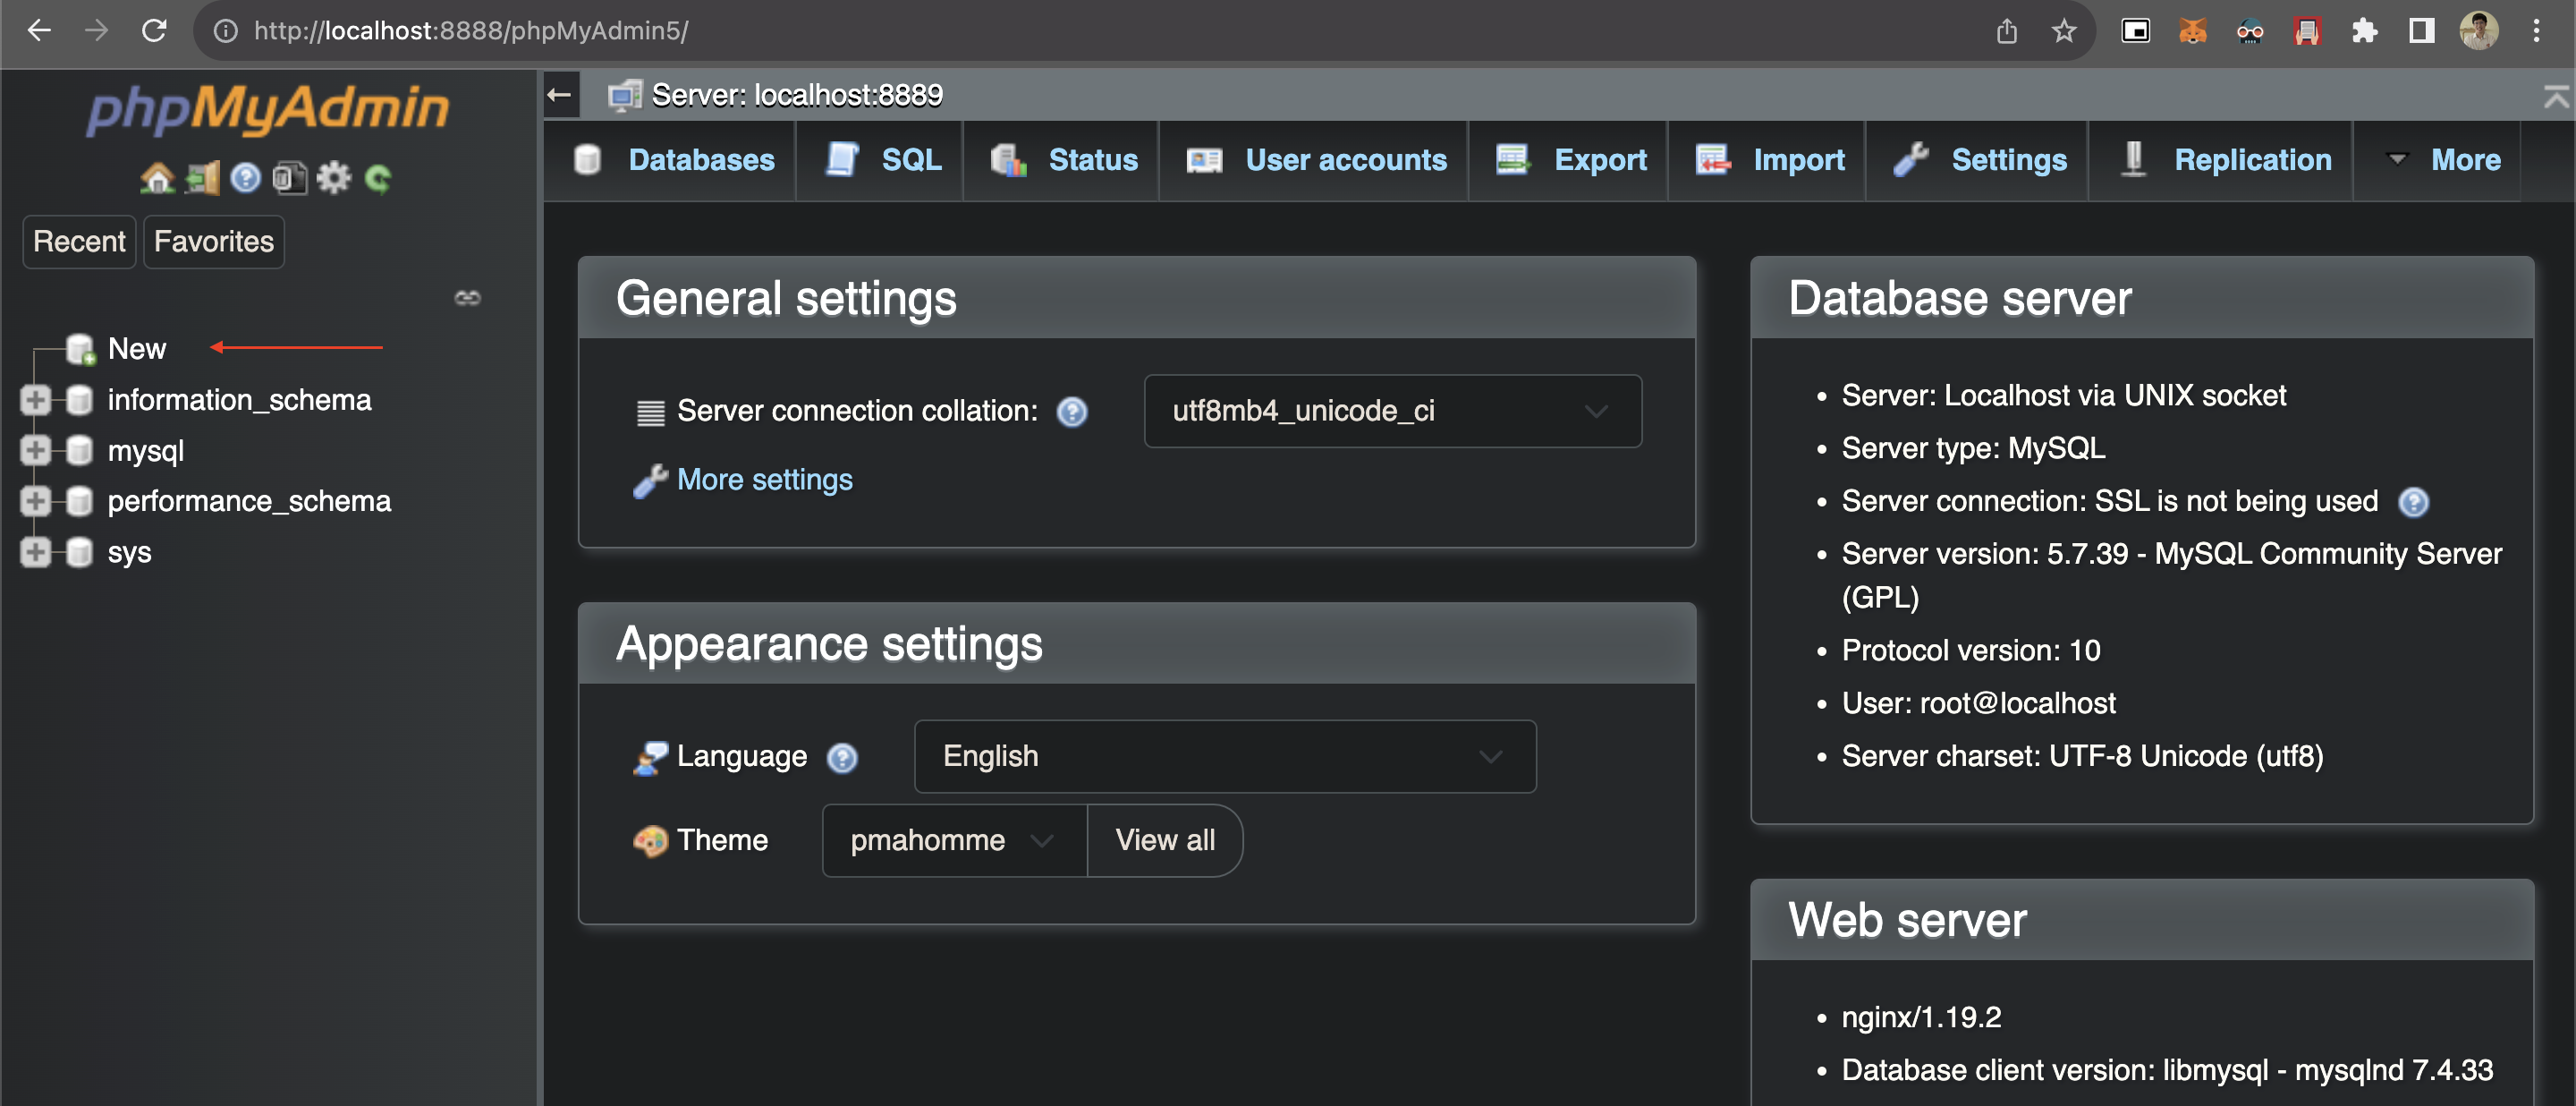Open navigation panel settings gear icon
The image size is (2576, 1106).
[x=333, y=178]
